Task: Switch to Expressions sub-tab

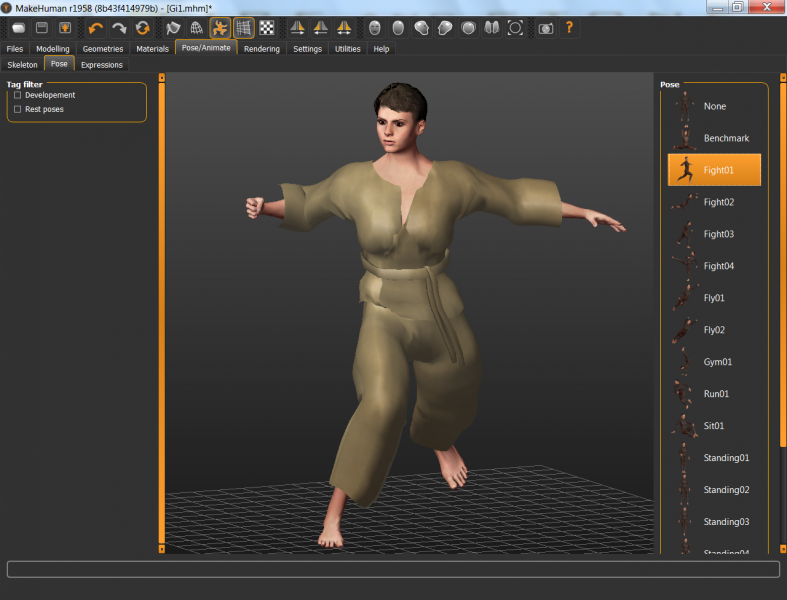Action: pyautogui.click(x=102, y=65)
